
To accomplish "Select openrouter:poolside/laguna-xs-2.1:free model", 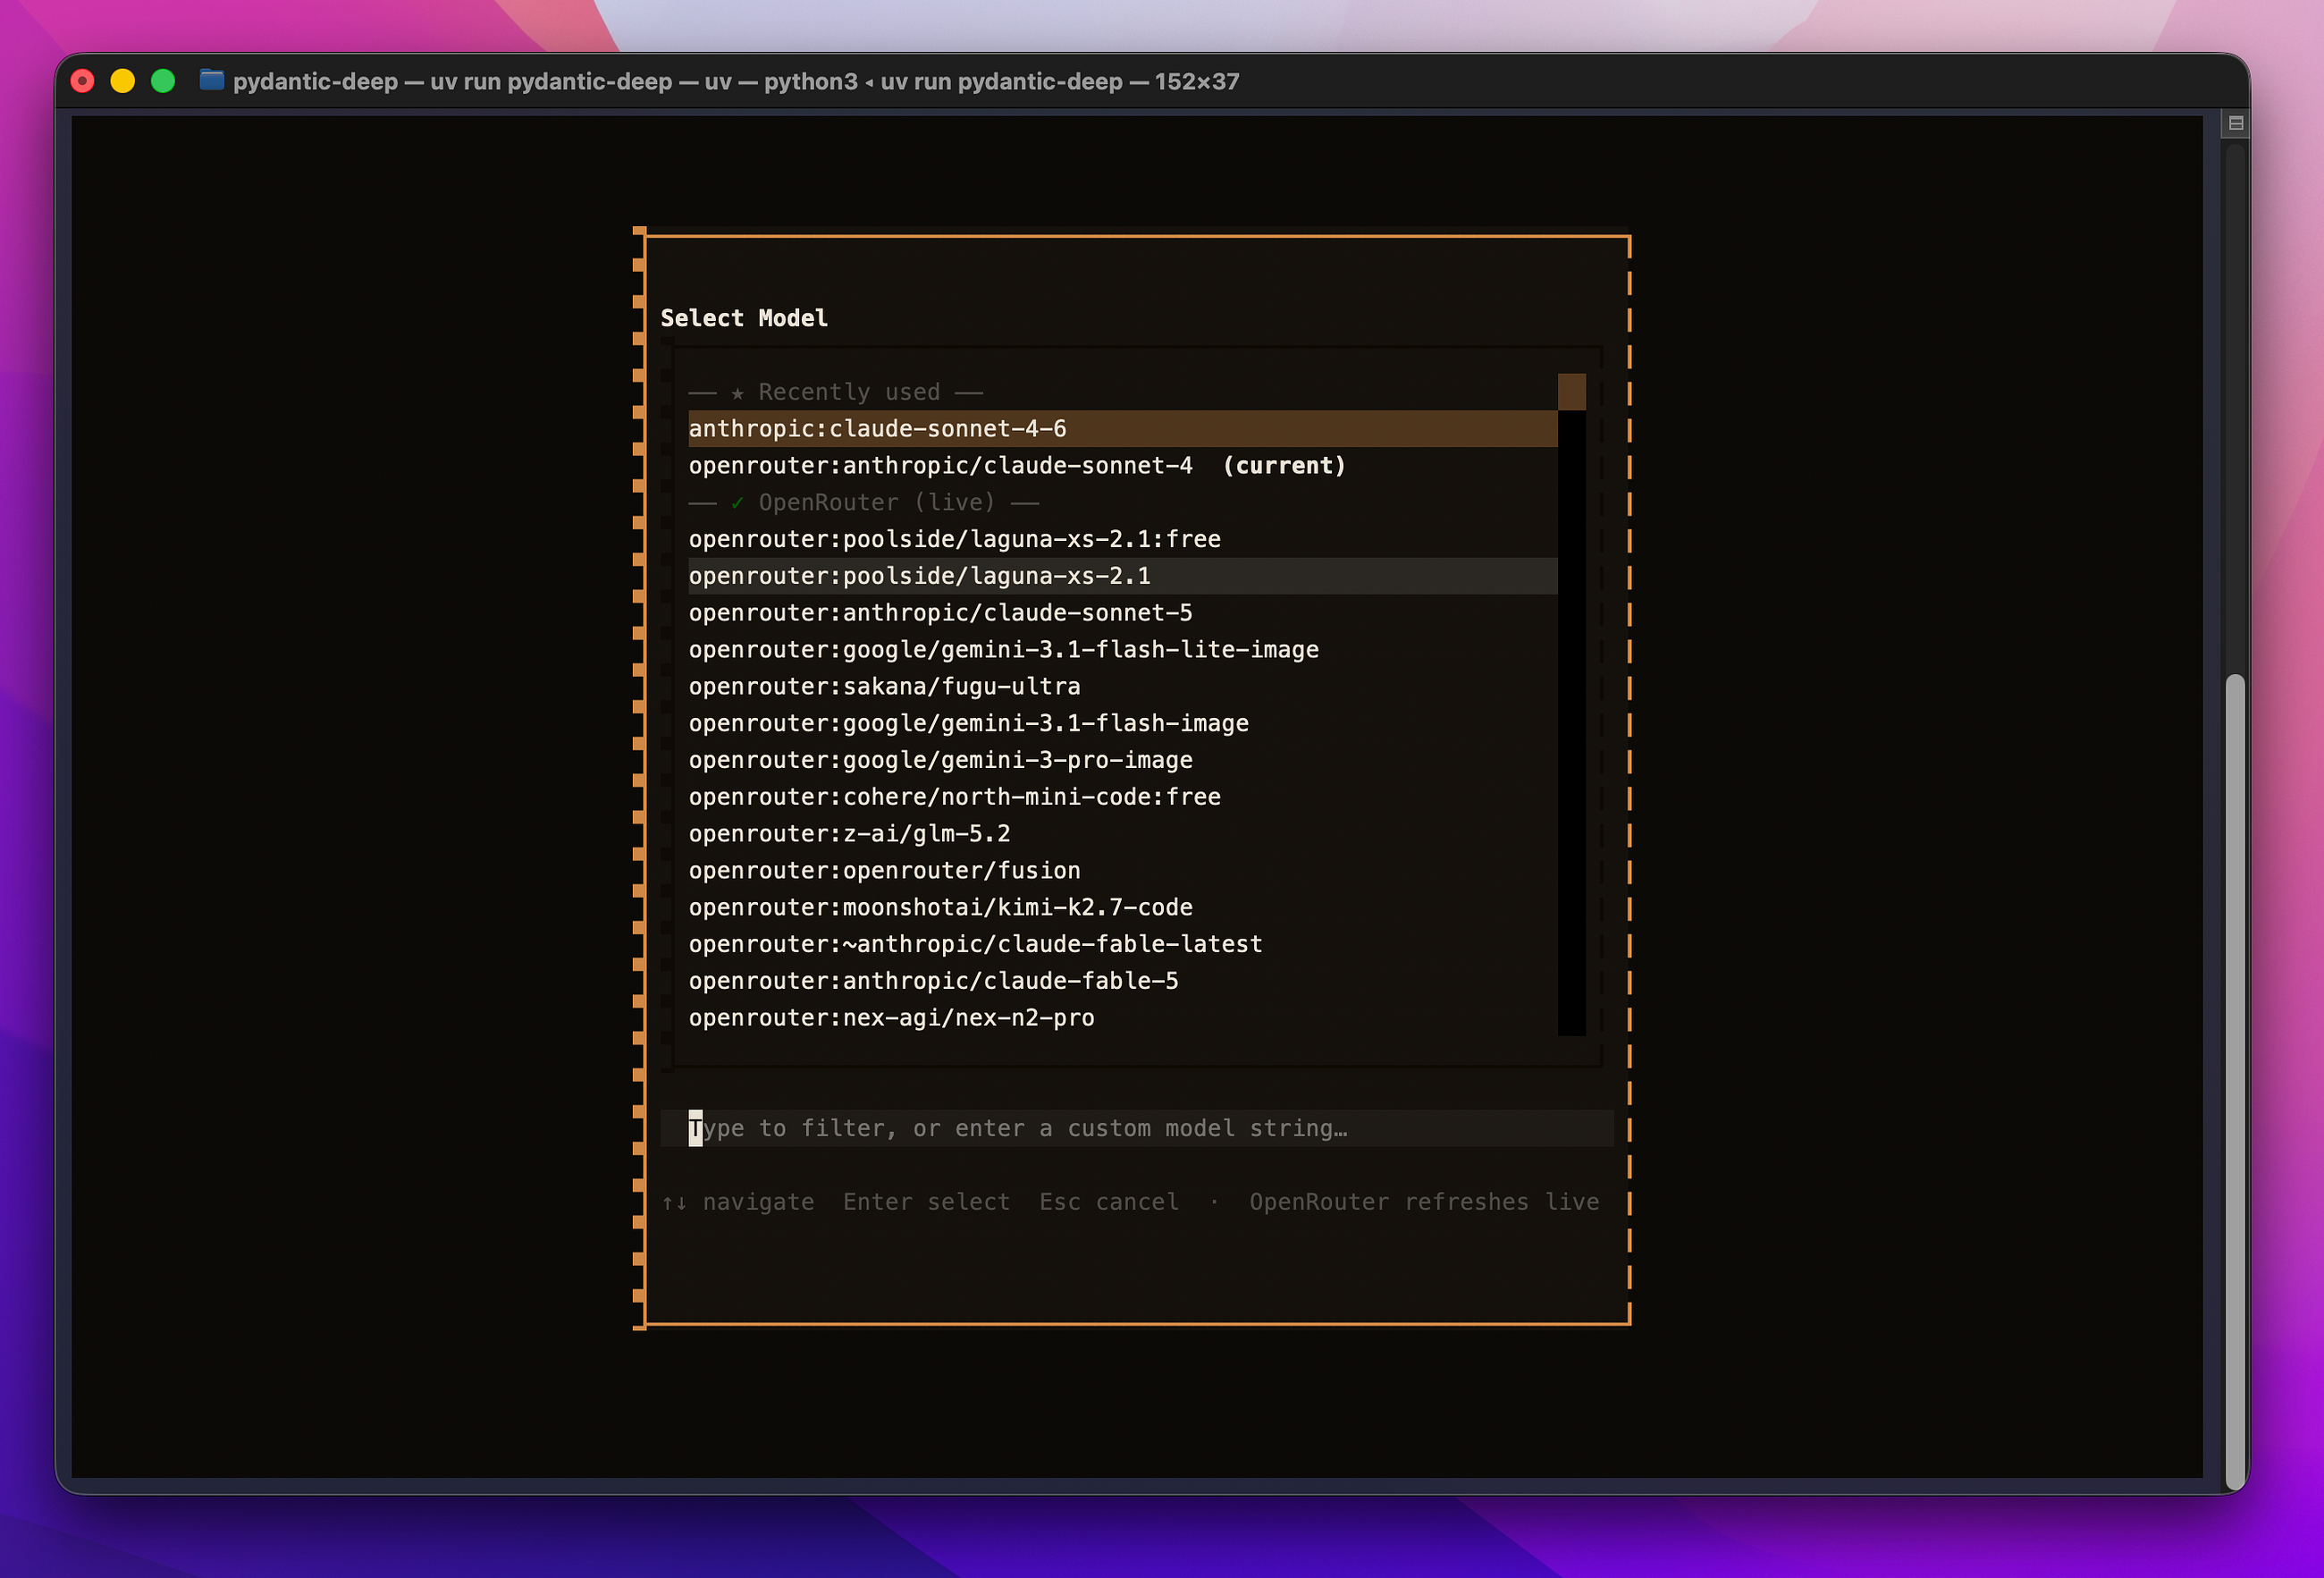I will pos(1122,539).
